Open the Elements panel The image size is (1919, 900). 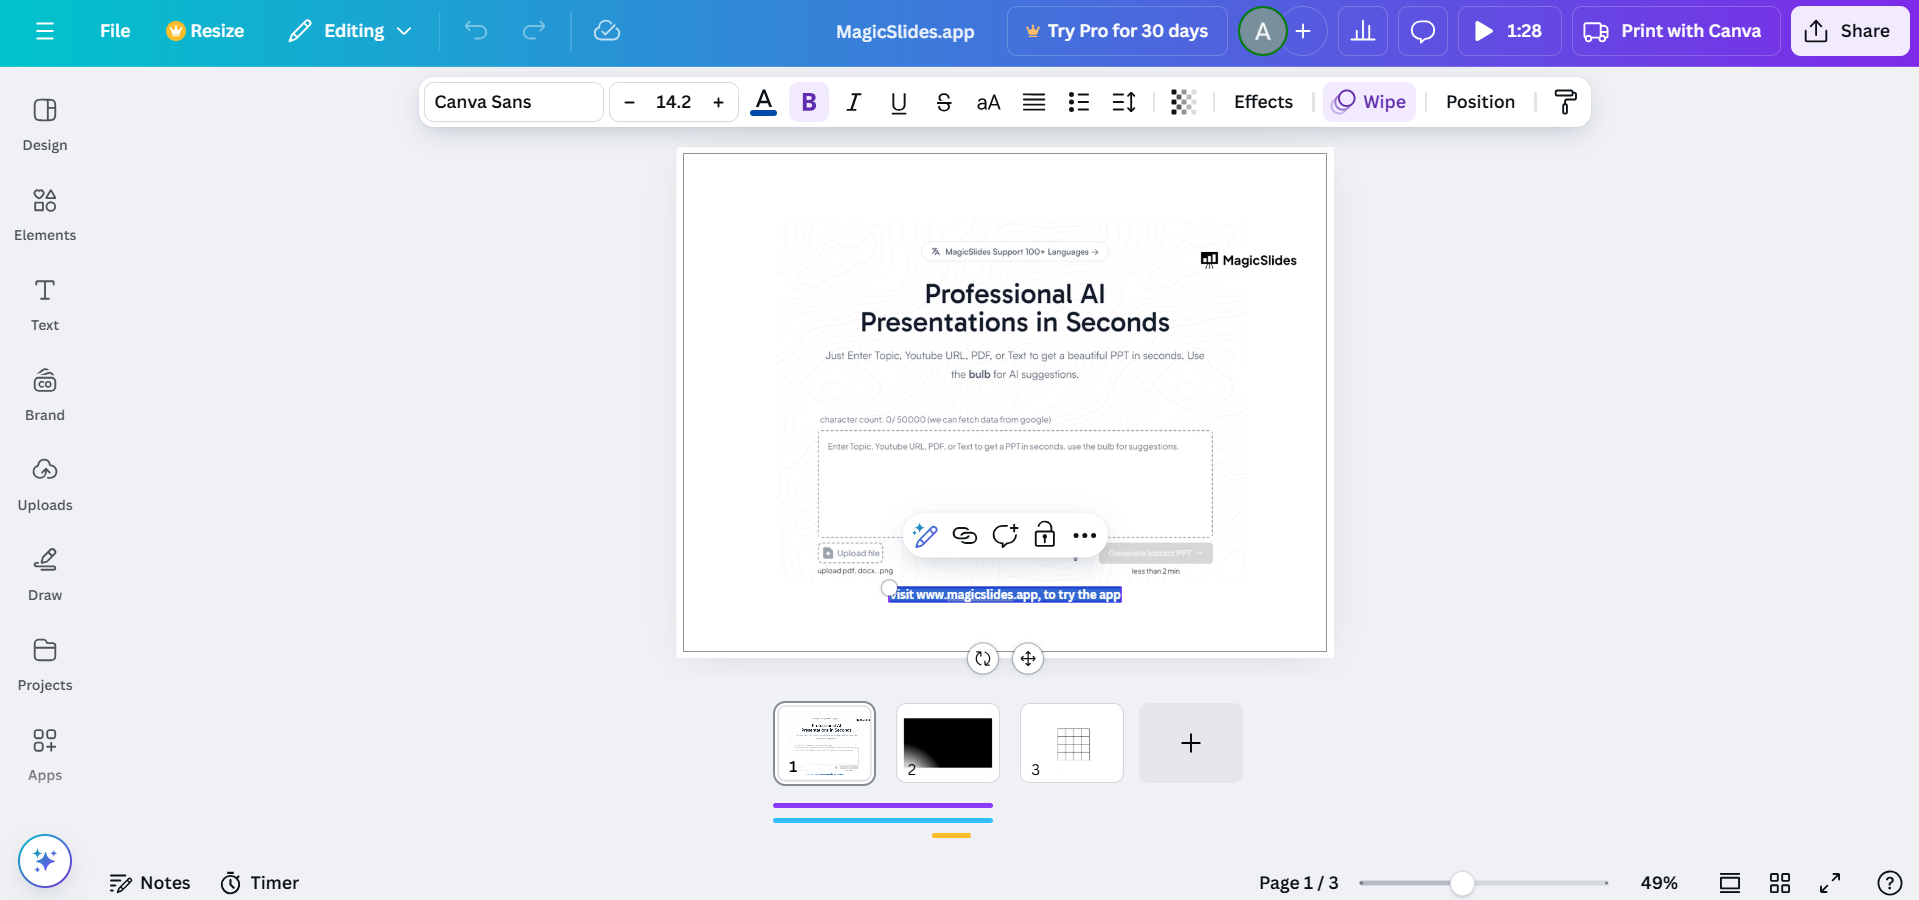(x=45, y=214)
